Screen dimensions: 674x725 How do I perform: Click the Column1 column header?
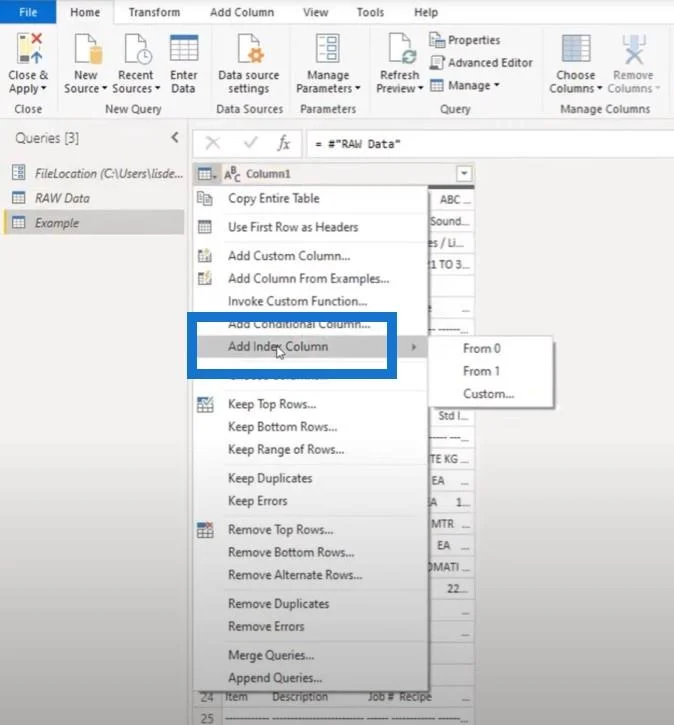(348, 174)
